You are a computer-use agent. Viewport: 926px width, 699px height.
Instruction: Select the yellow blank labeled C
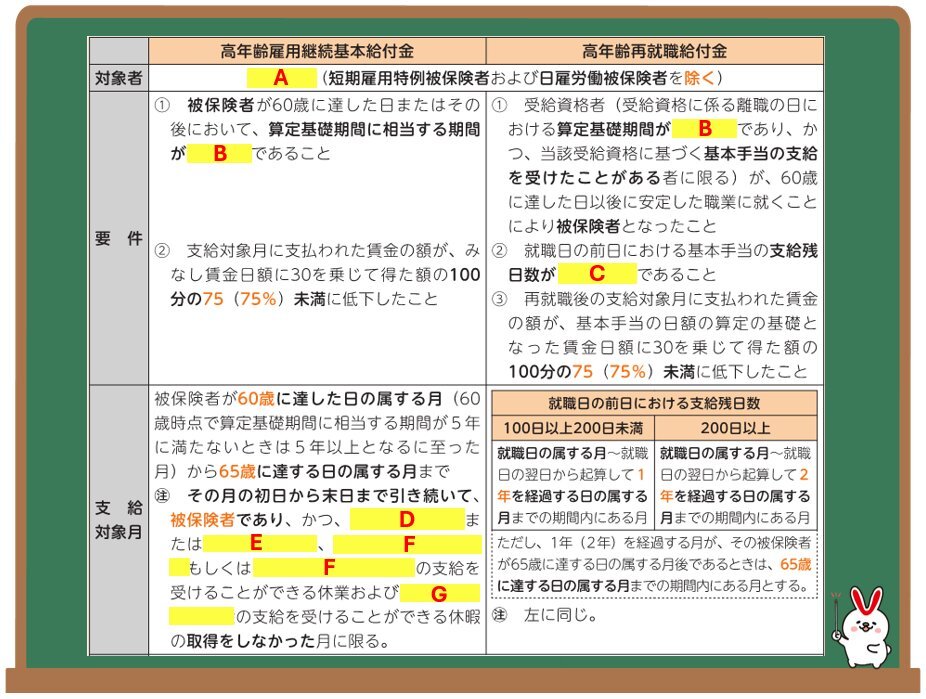tap(596, 273)
